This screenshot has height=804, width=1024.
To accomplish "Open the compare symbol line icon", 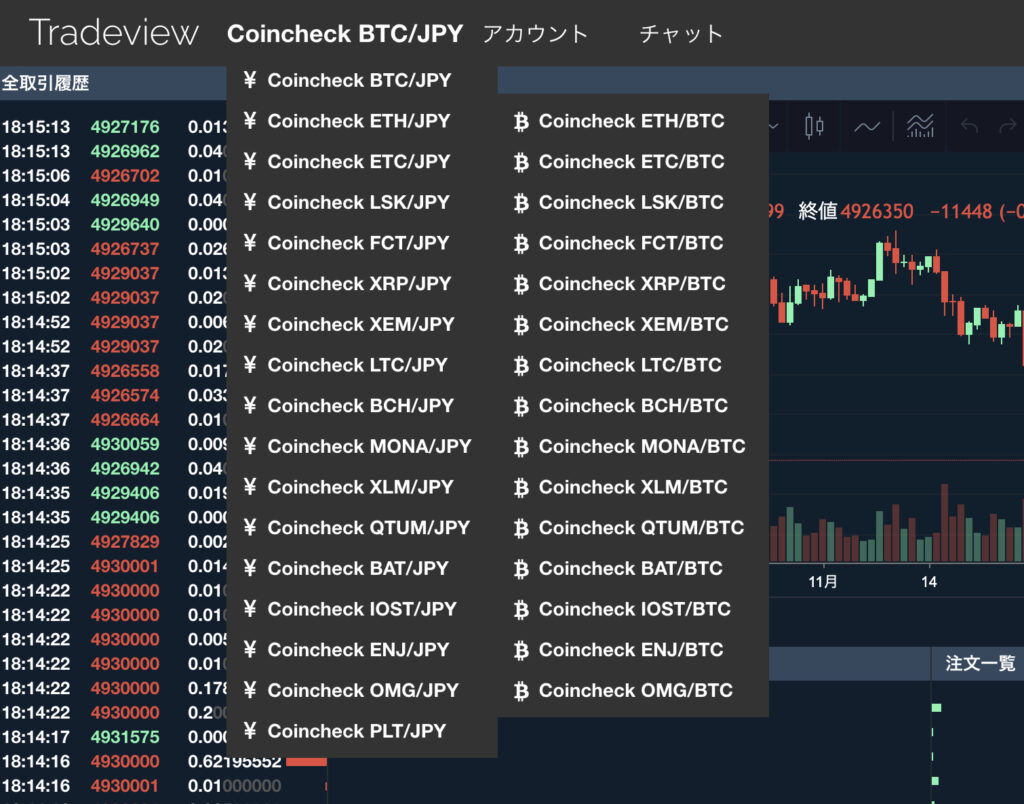I will (x=867, y=126).
